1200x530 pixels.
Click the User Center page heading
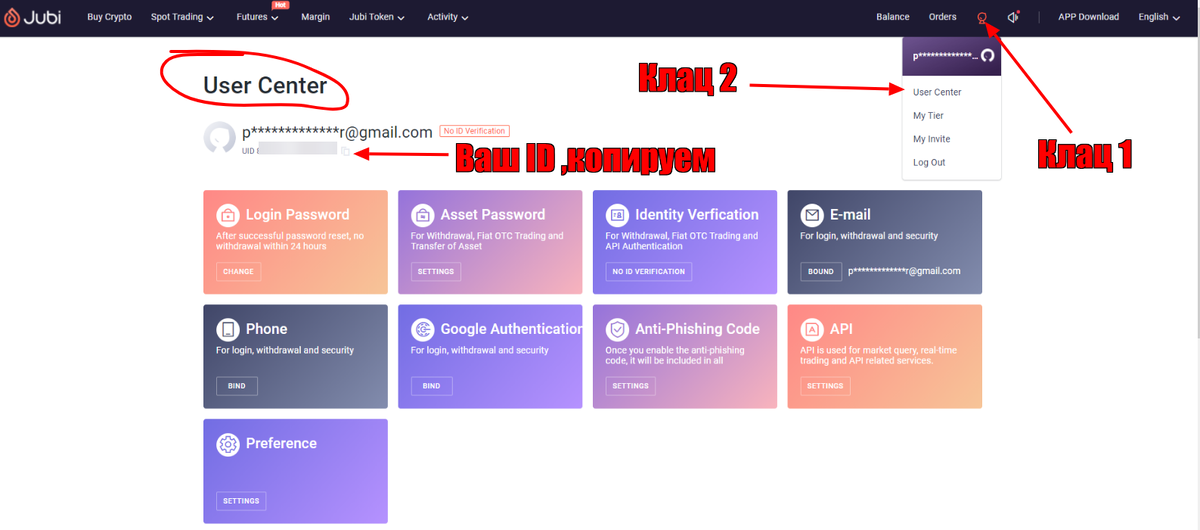(x=265, y=85)
